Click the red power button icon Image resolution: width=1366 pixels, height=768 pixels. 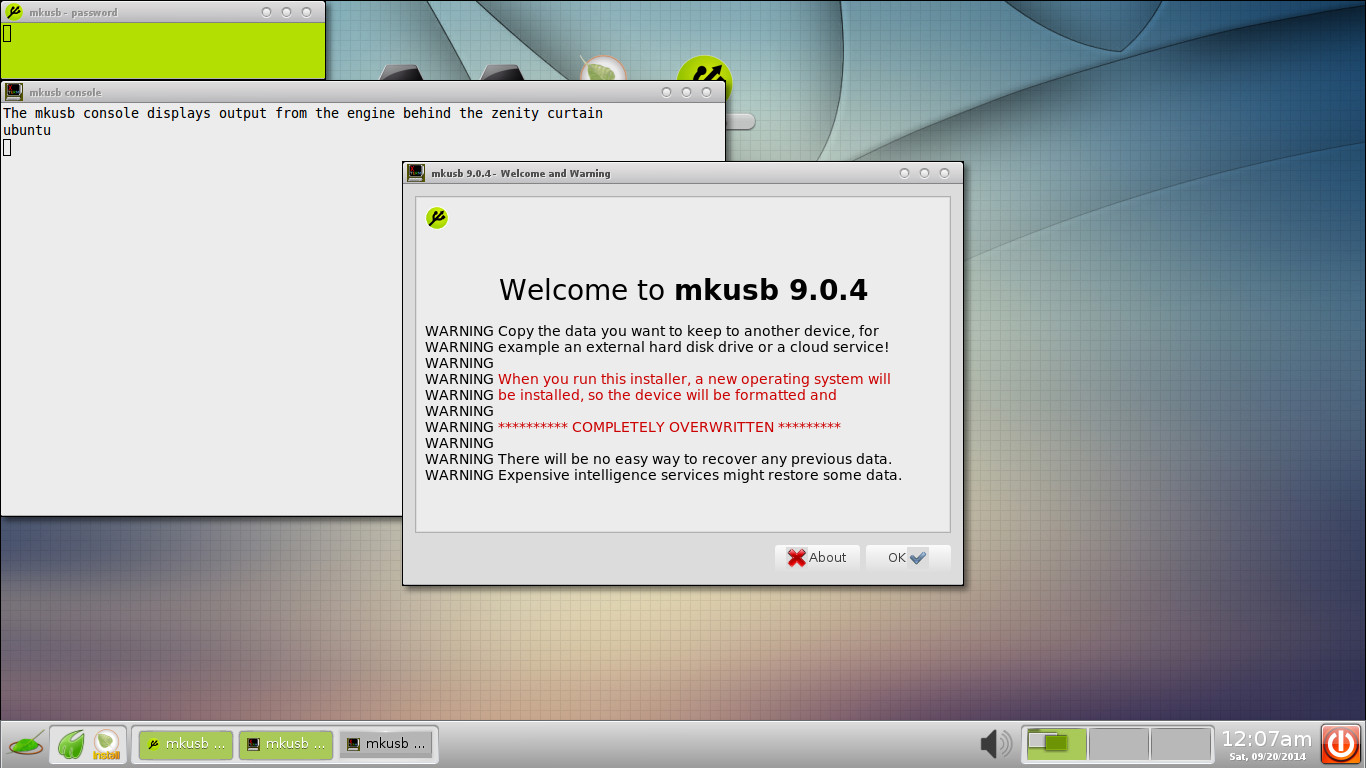1340,744
